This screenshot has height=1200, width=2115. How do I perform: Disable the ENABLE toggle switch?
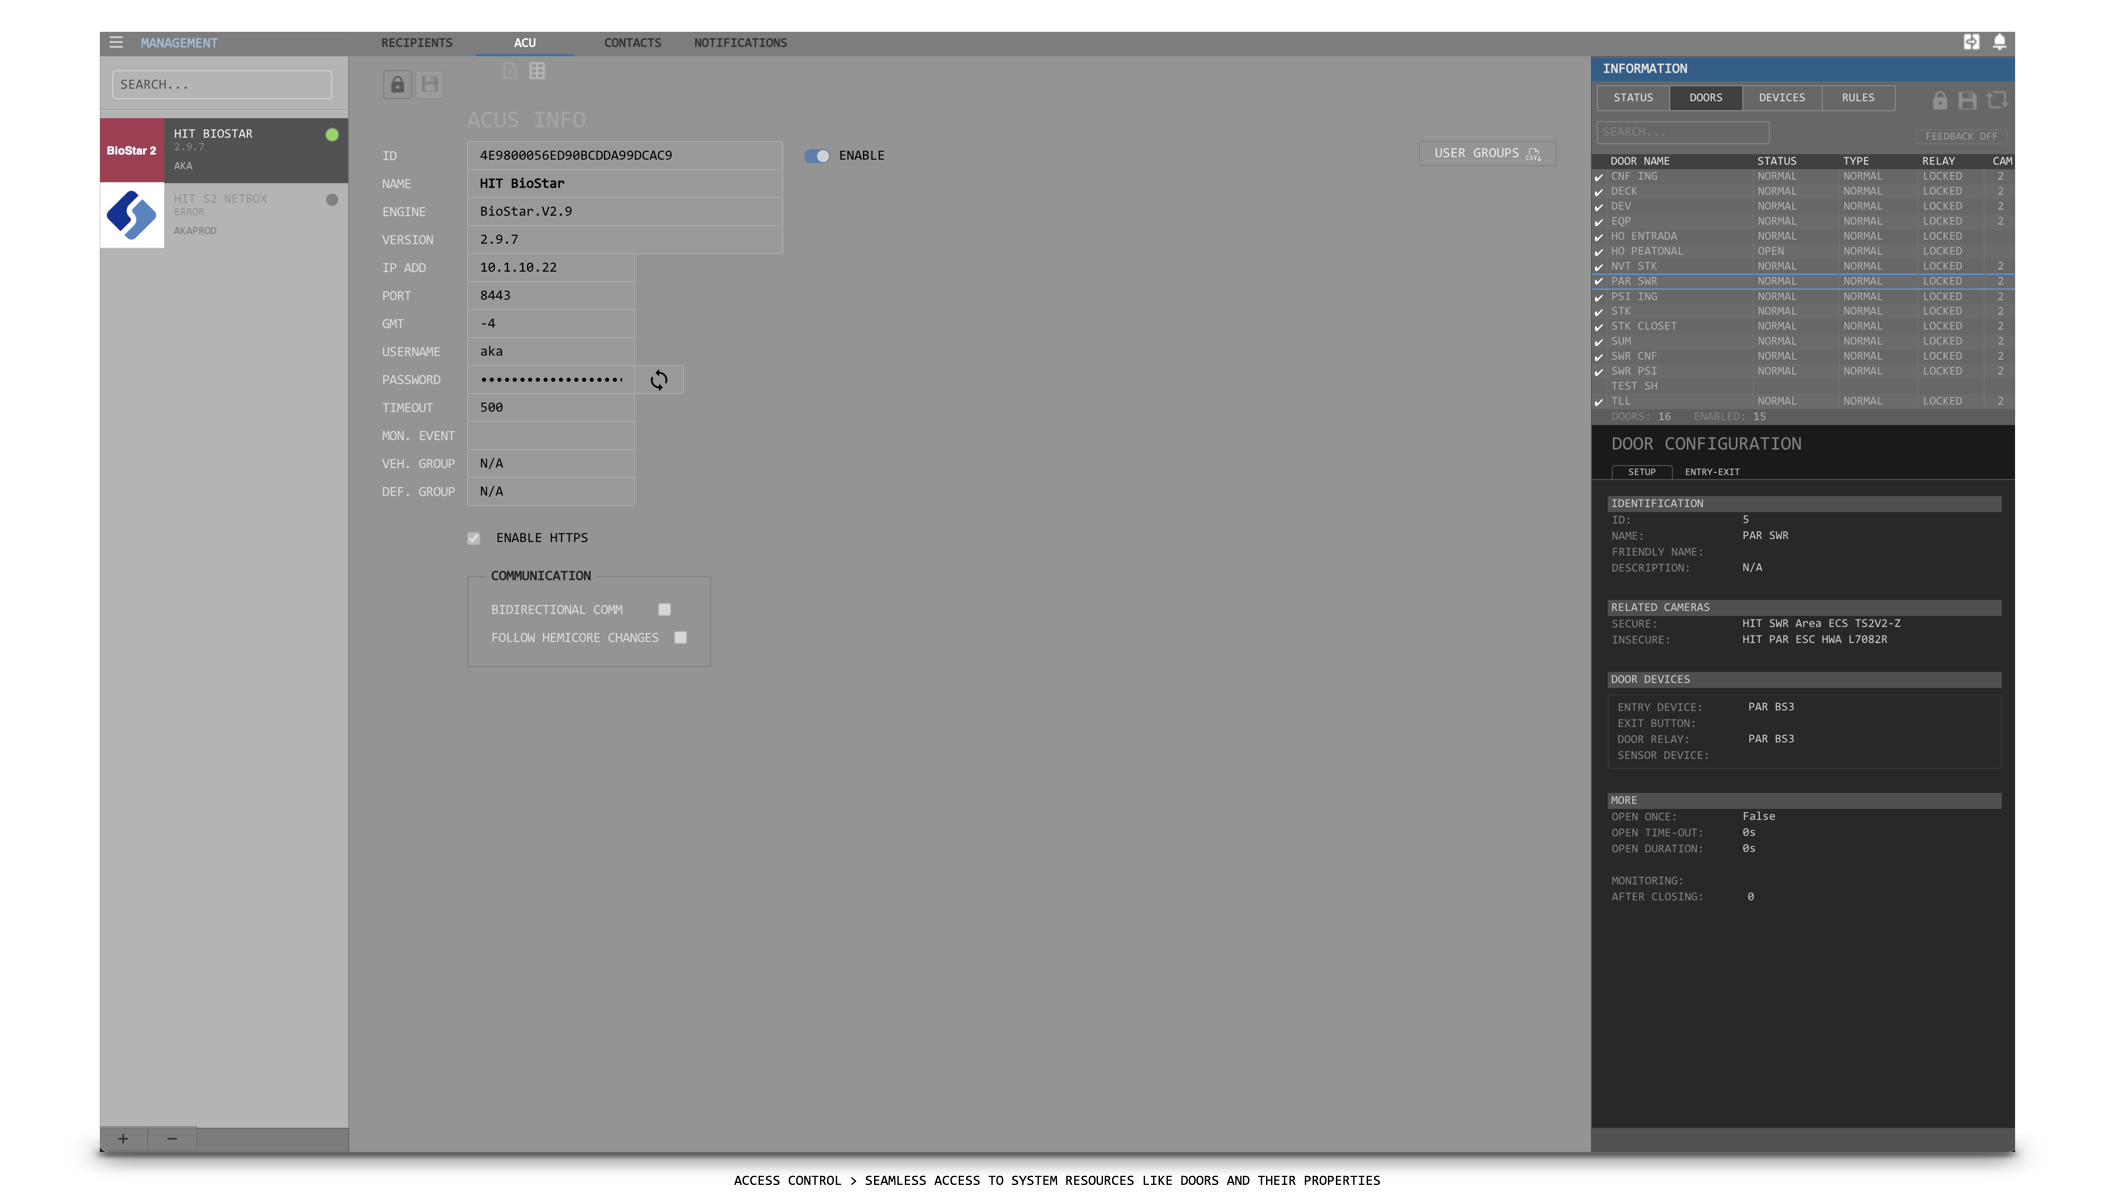[817, 156]
